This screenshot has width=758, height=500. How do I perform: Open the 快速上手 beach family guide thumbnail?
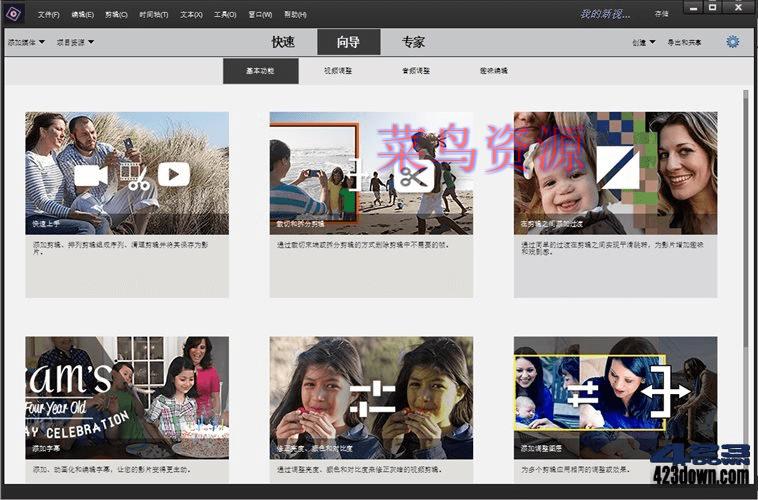click(127, 173)
